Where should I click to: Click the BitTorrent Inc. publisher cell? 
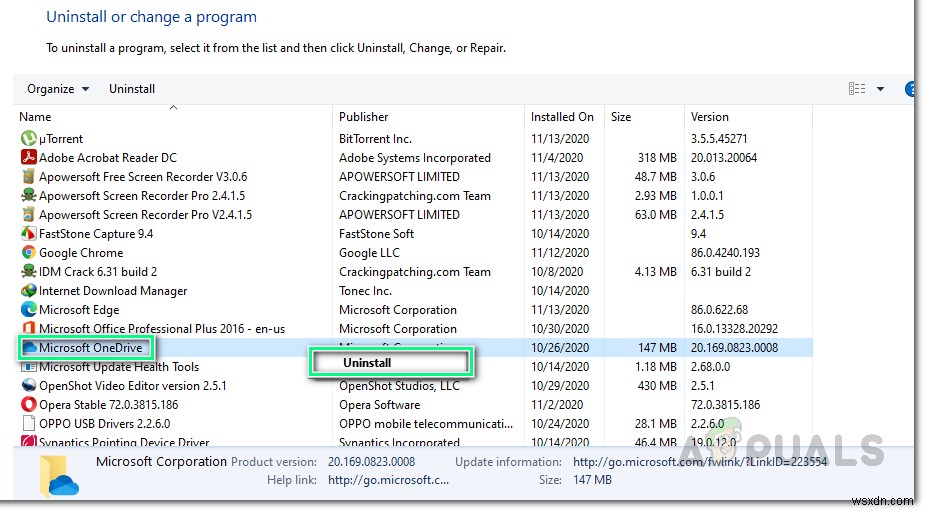point(375,139)
